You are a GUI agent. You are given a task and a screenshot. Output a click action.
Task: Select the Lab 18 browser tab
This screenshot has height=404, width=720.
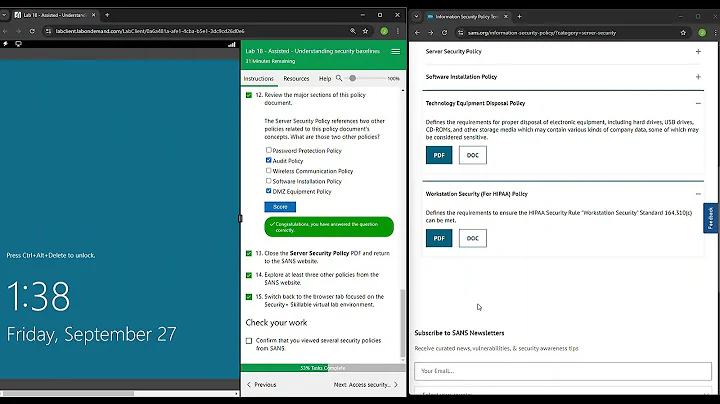pos(54,15)
